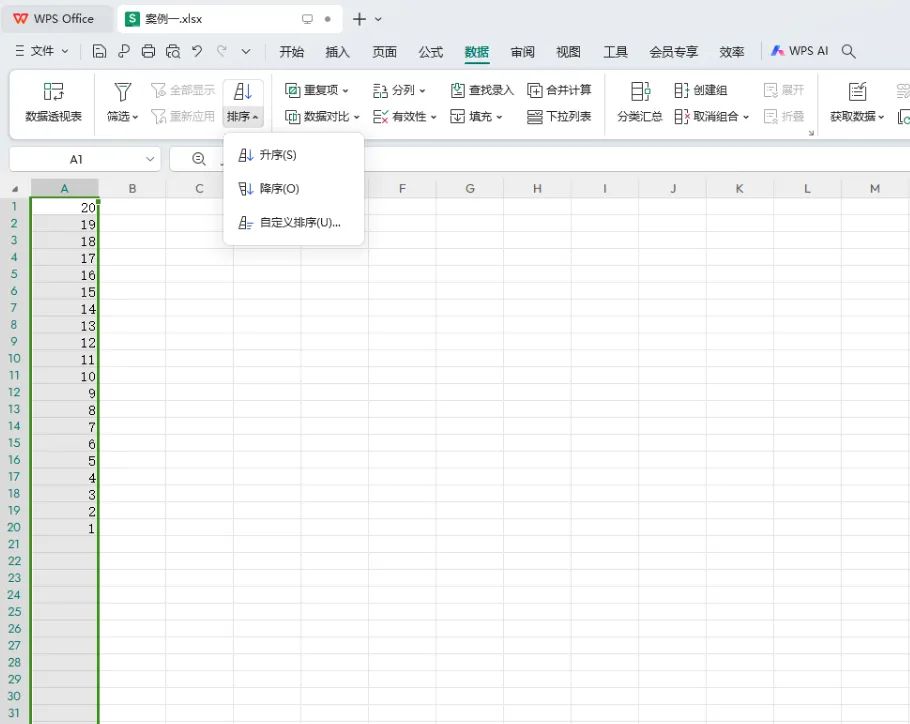
Task: Click cell containing value 5
Action: point(64,460)
